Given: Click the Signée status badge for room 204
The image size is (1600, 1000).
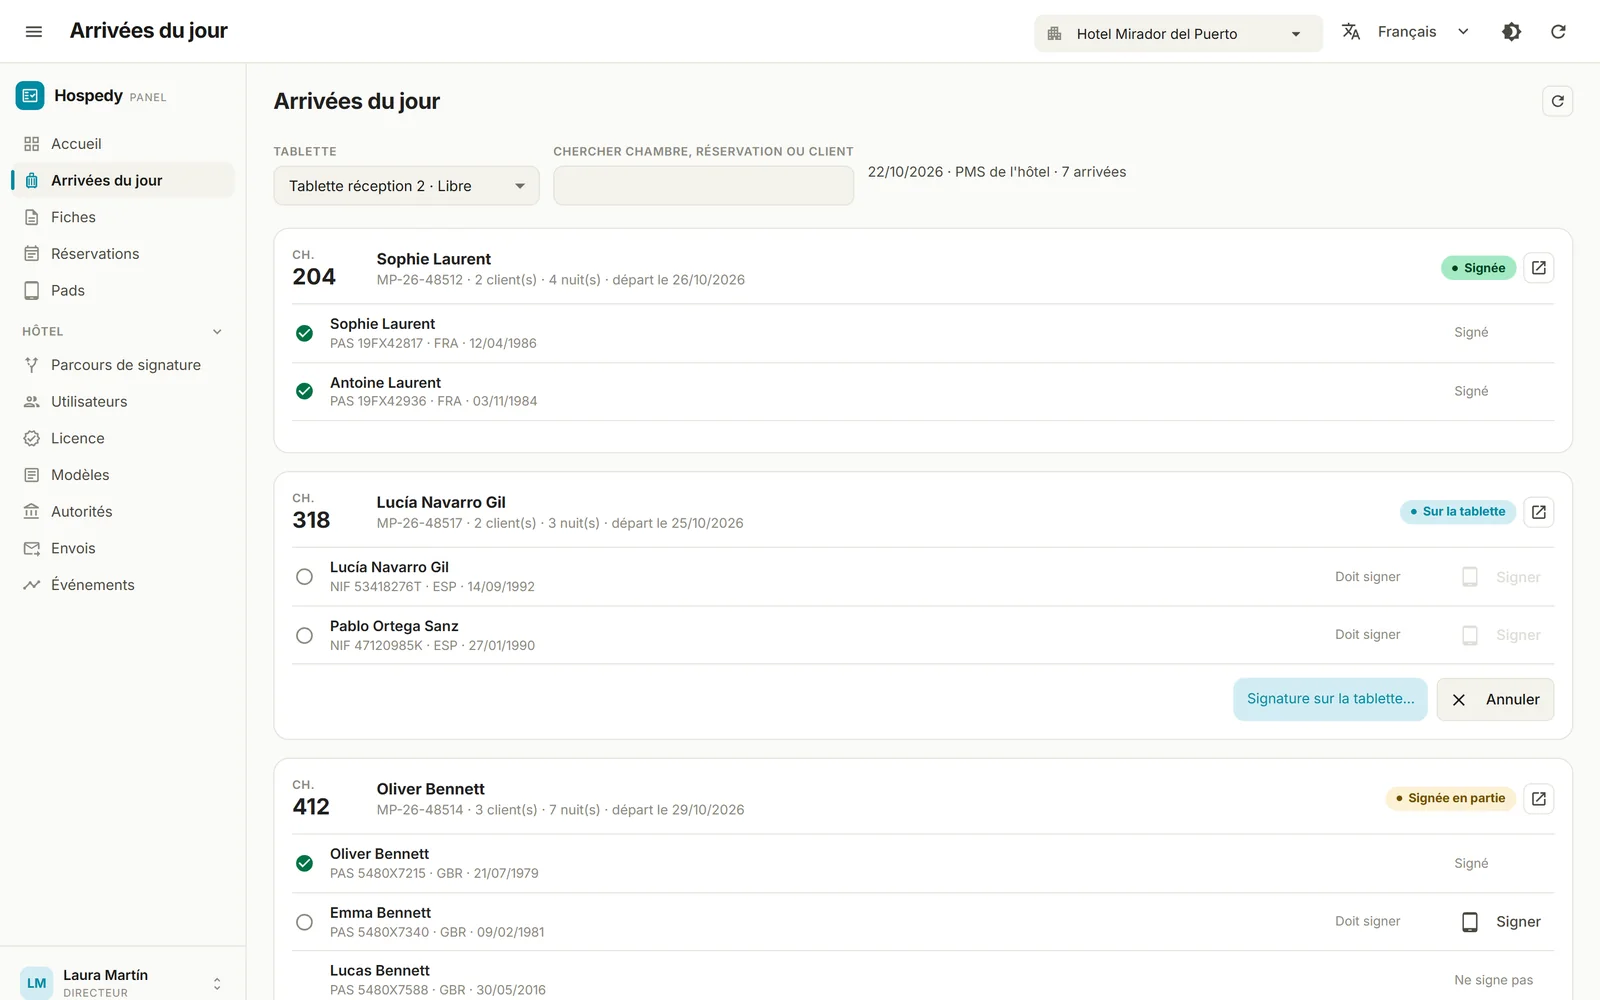Looking at the screenshot, I should tap(1478, 268).
